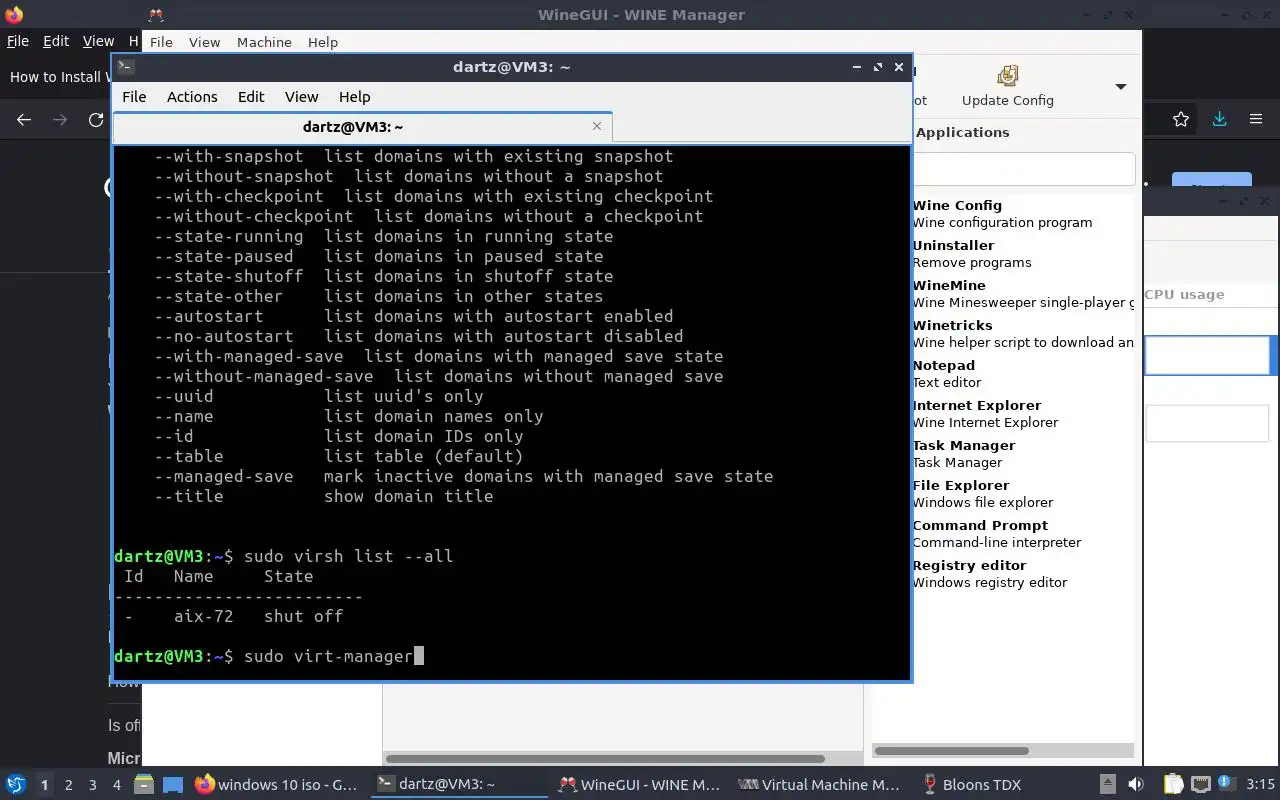Click the 3:15 clock

1260,784
